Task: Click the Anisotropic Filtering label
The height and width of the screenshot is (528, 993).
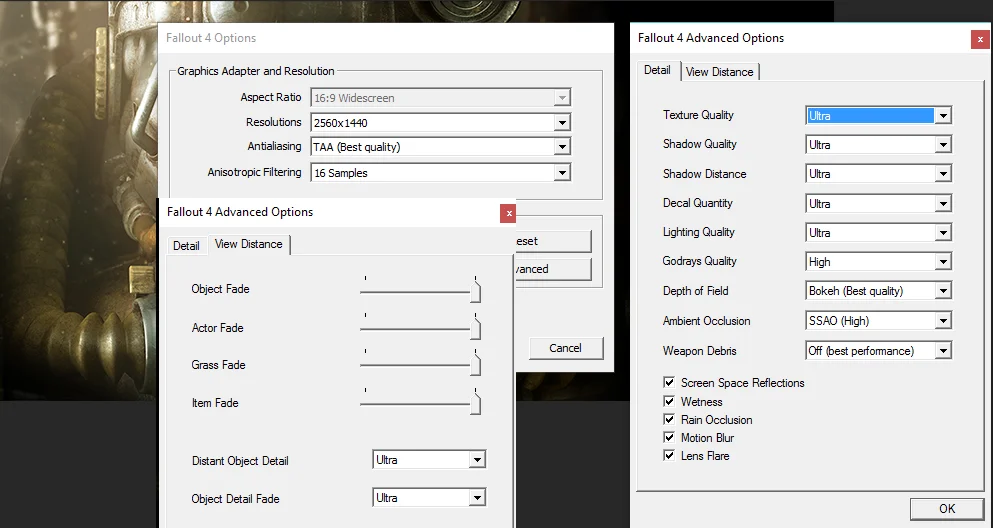Action: (255, 172)
